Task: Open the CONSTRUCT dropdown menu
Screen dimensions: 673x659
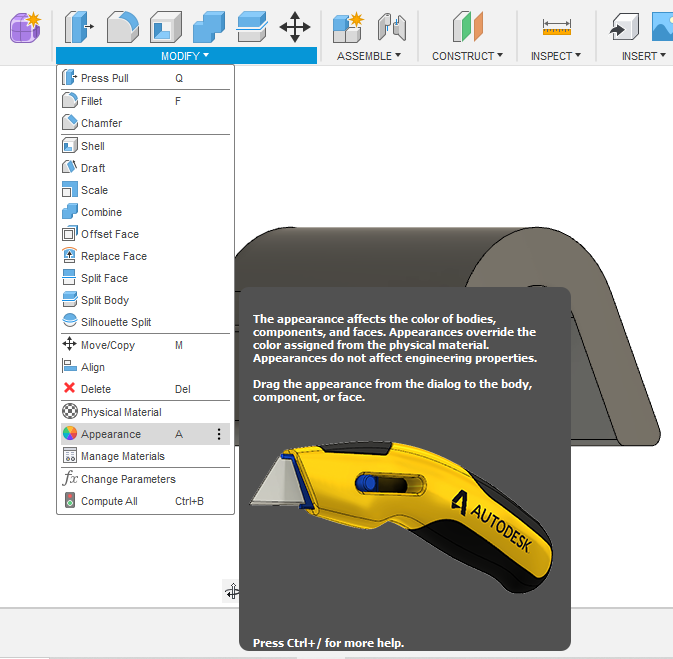Action: coord(467,56)
